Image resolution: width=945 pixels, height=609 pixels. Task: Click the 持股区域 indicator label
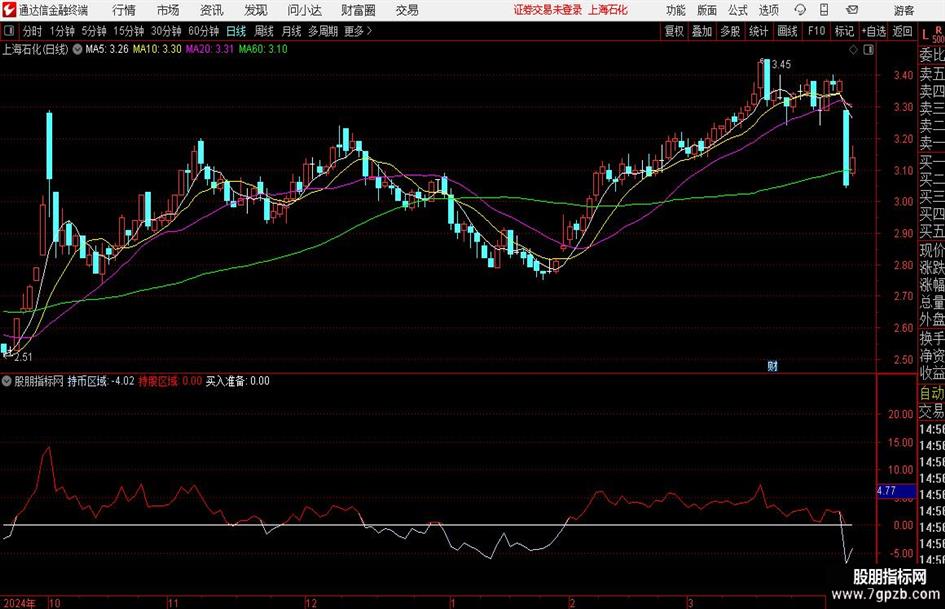(x=158, y=381)
